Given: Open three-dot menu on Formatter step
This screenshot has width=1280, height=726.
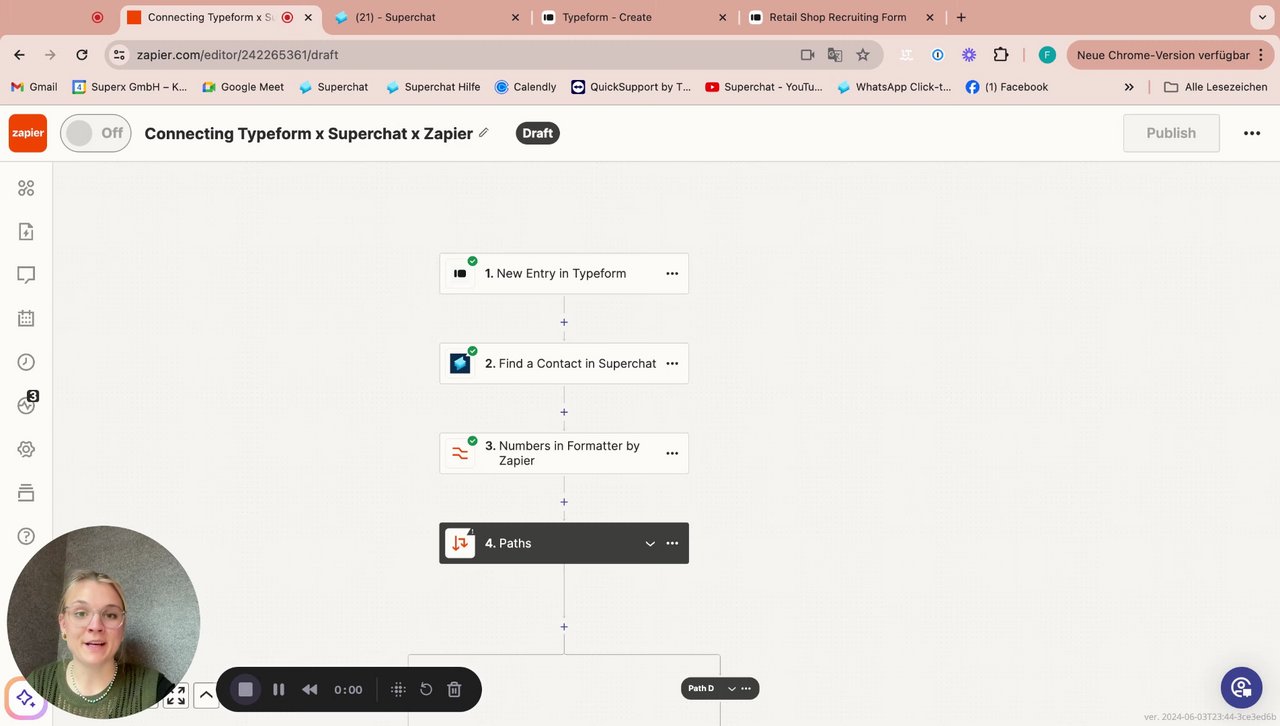Looking at the screenshot, I should coord(672,453).
